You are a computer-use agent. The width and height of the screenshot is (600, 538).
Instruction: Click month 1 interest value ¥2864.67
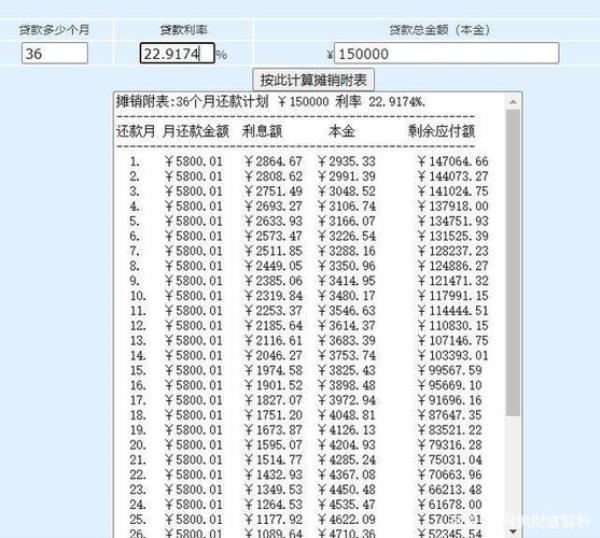(x=273, y=161)
